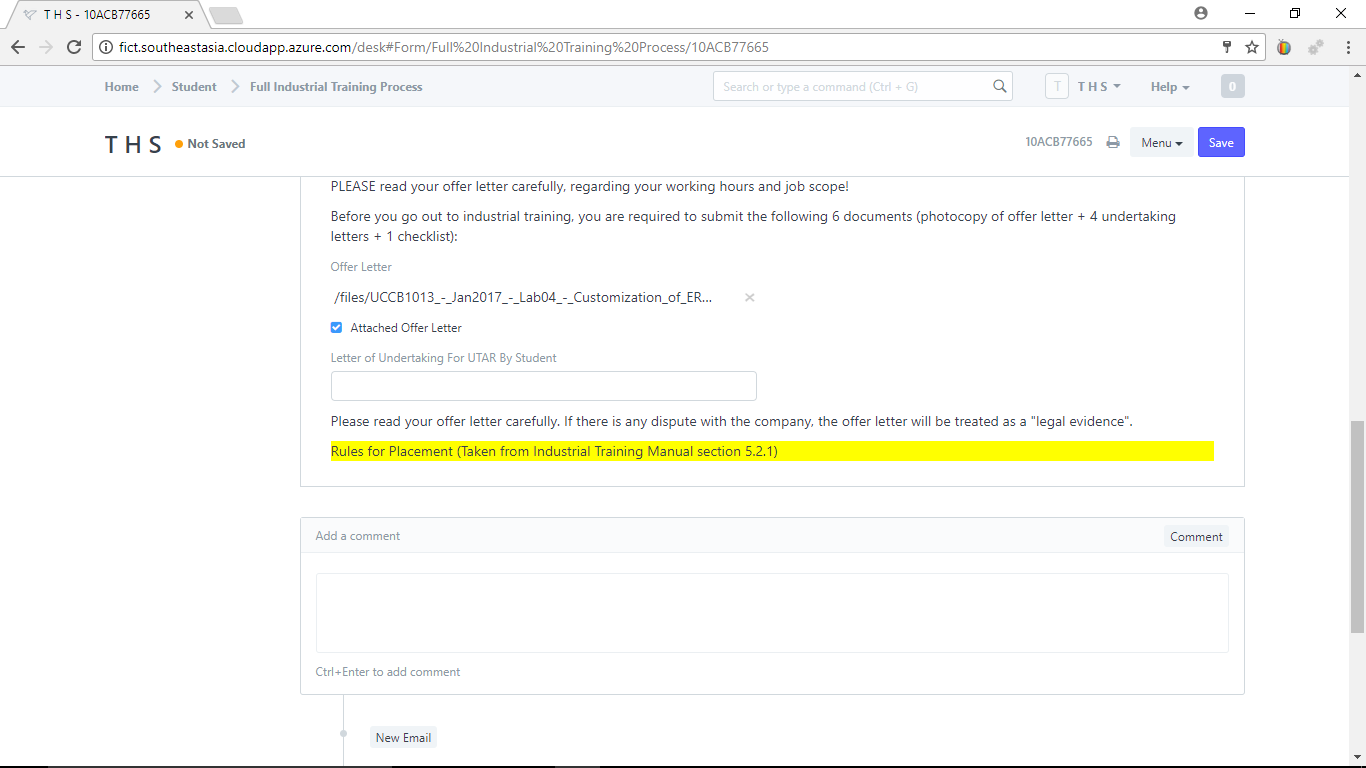
Task: Minimize the browser window
Action: (1250, 13)
